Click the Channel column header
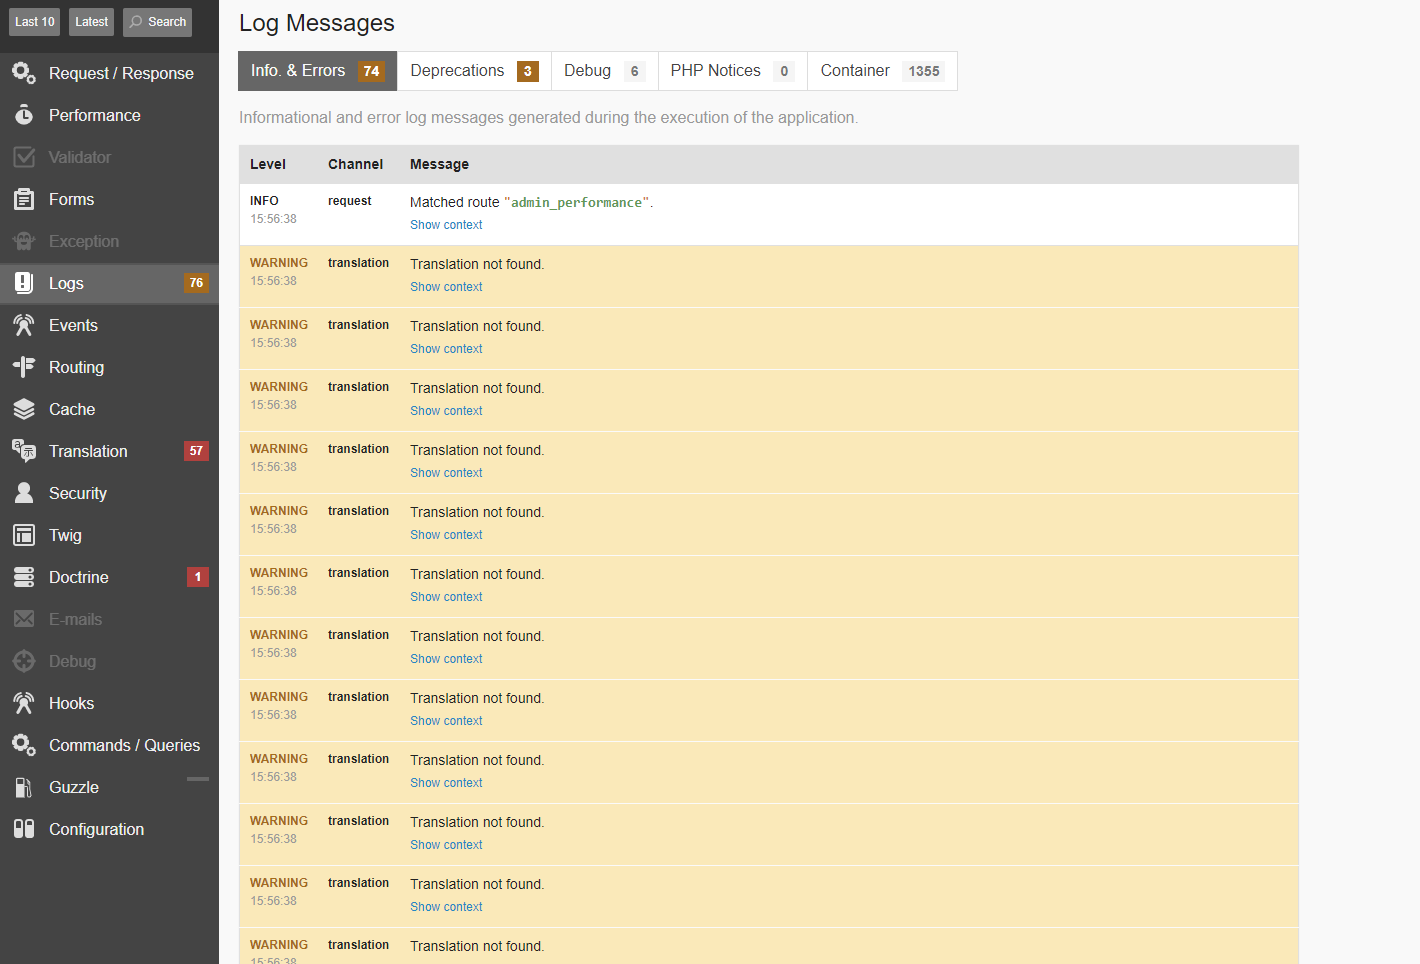The image size is (1420, 964). (355, 164)
